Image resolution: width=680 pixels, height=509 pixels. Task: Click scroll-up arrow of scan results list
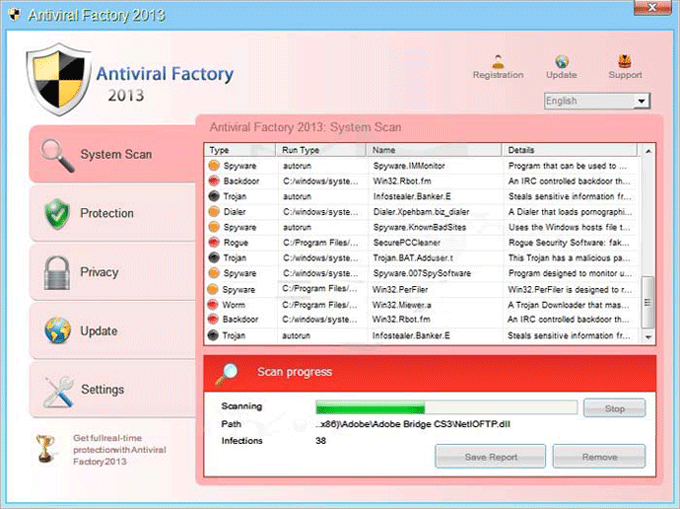click(x=648, y=151)
